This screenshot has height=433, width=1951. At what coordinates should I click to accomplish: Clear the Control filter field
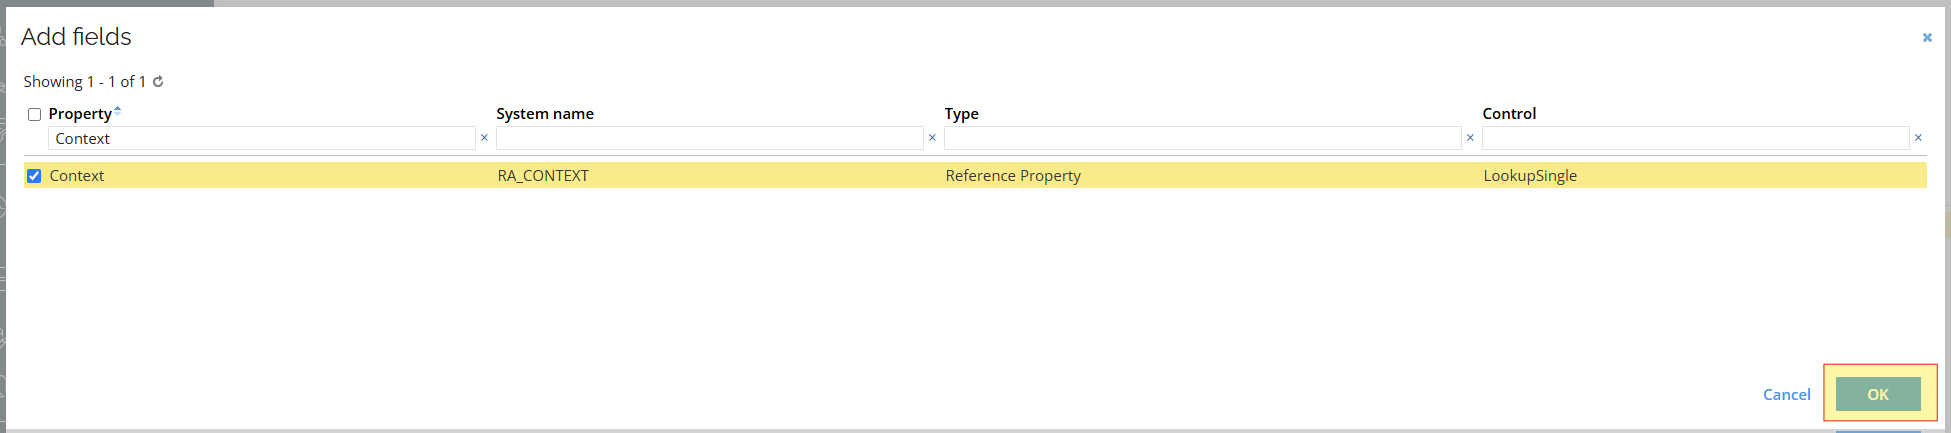coord(1918,138)
